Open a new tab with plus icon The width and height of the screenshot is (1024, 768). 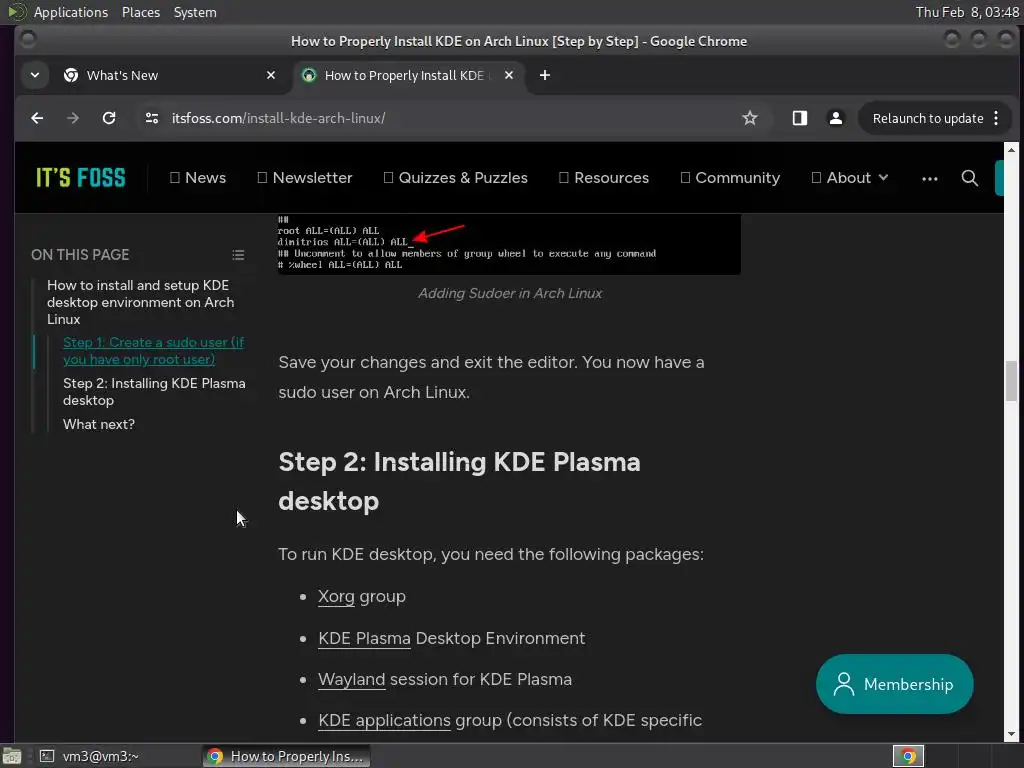tap(545, 75)
